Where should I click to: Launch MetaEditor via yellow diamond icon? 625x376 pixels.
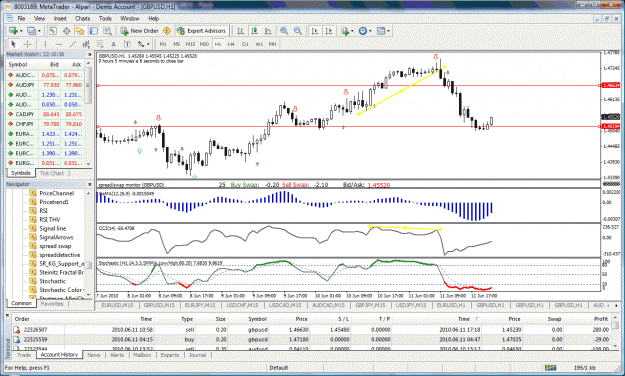(x=167, y=31)
